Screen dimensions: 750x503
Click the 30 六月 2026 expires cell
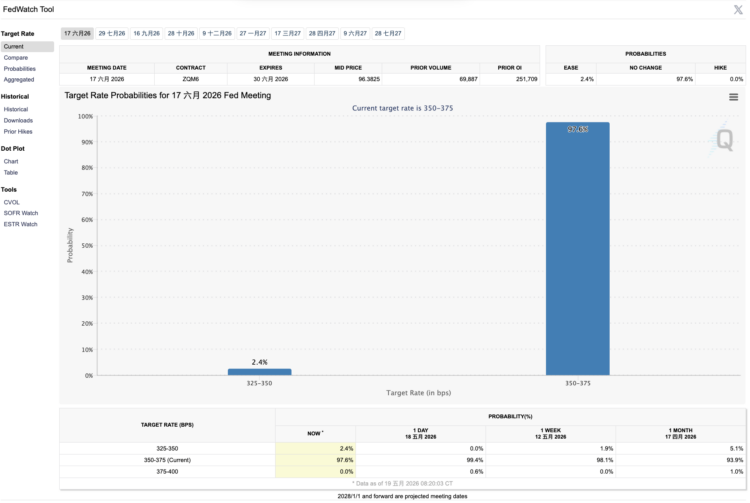[x=271, y=79]
